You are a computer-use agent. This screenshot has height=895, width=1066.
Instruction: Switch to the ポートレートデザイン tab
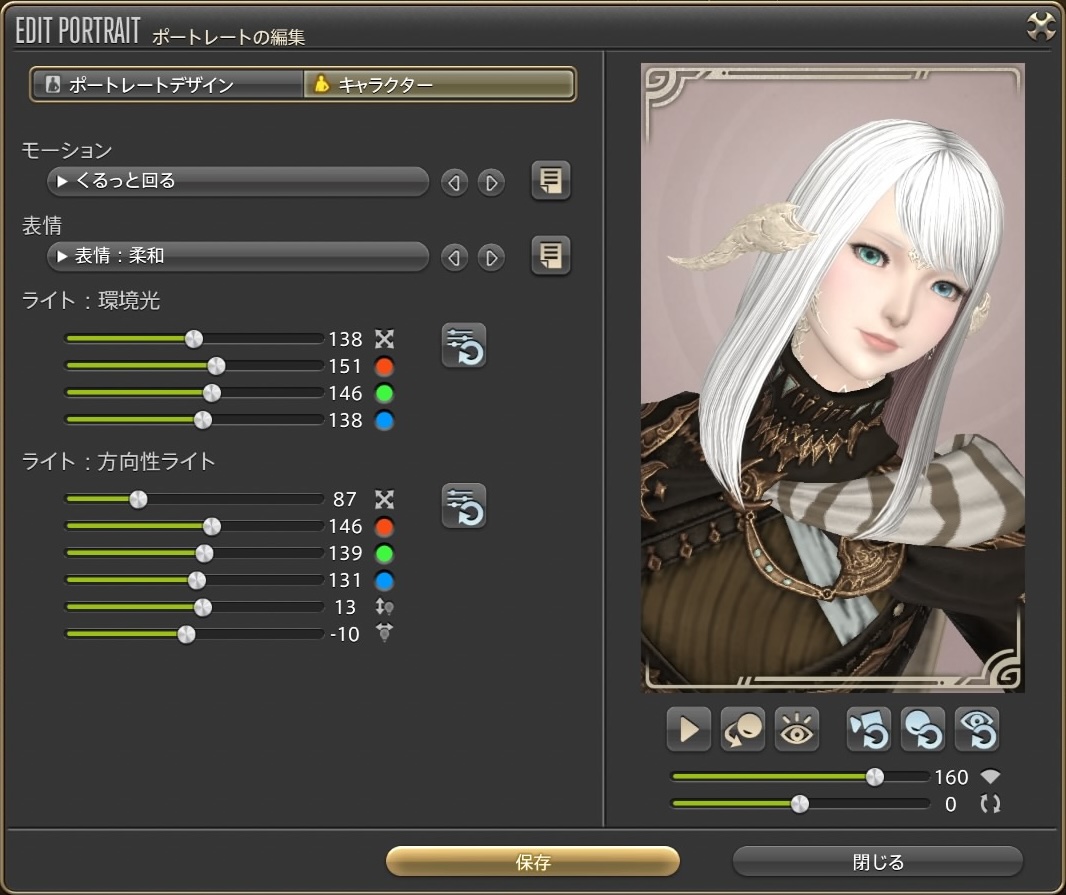tap(167, 85)
